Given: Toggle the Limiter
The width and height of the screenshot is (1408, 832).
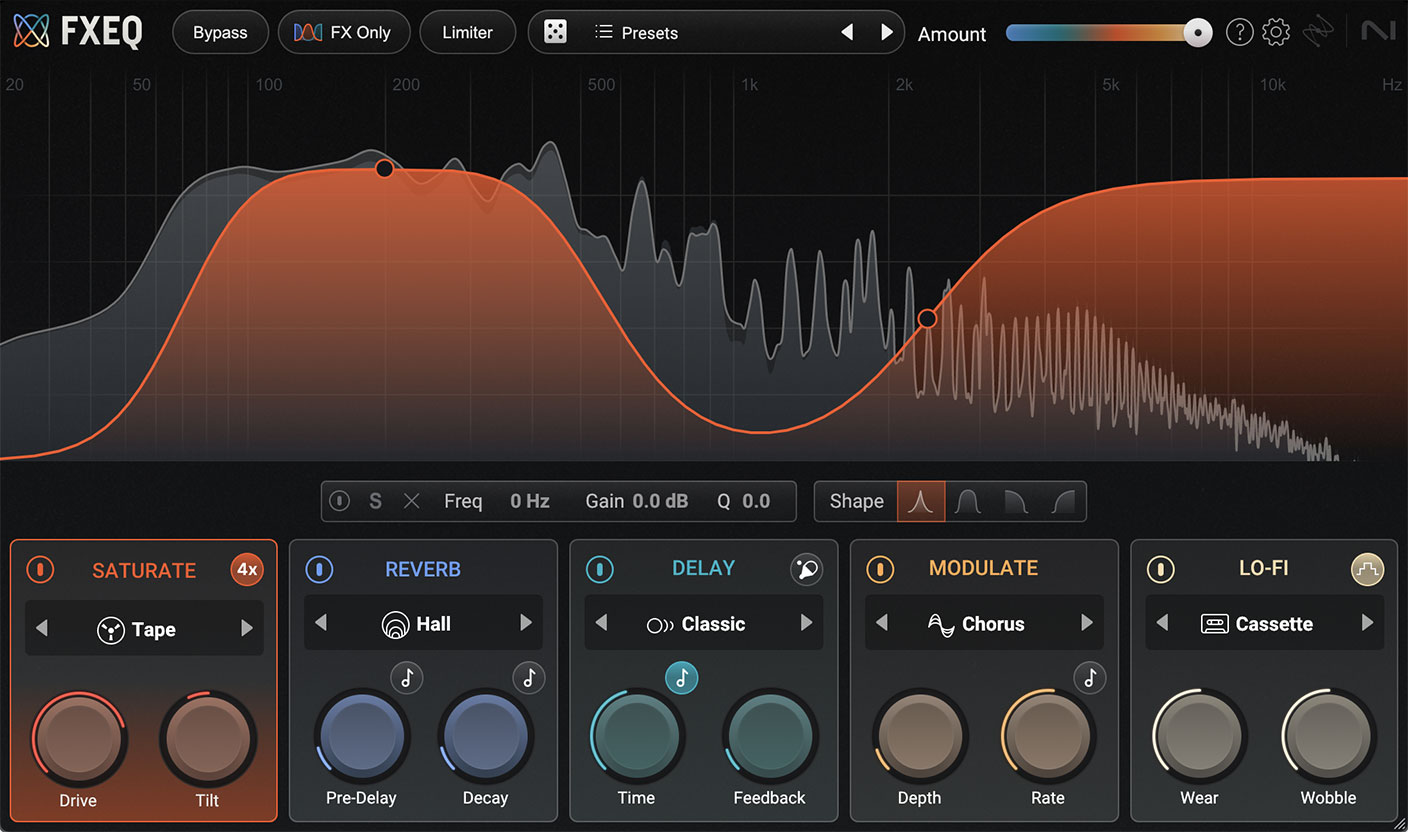Looking at the screenshot, I should click(x=467, y=33).
